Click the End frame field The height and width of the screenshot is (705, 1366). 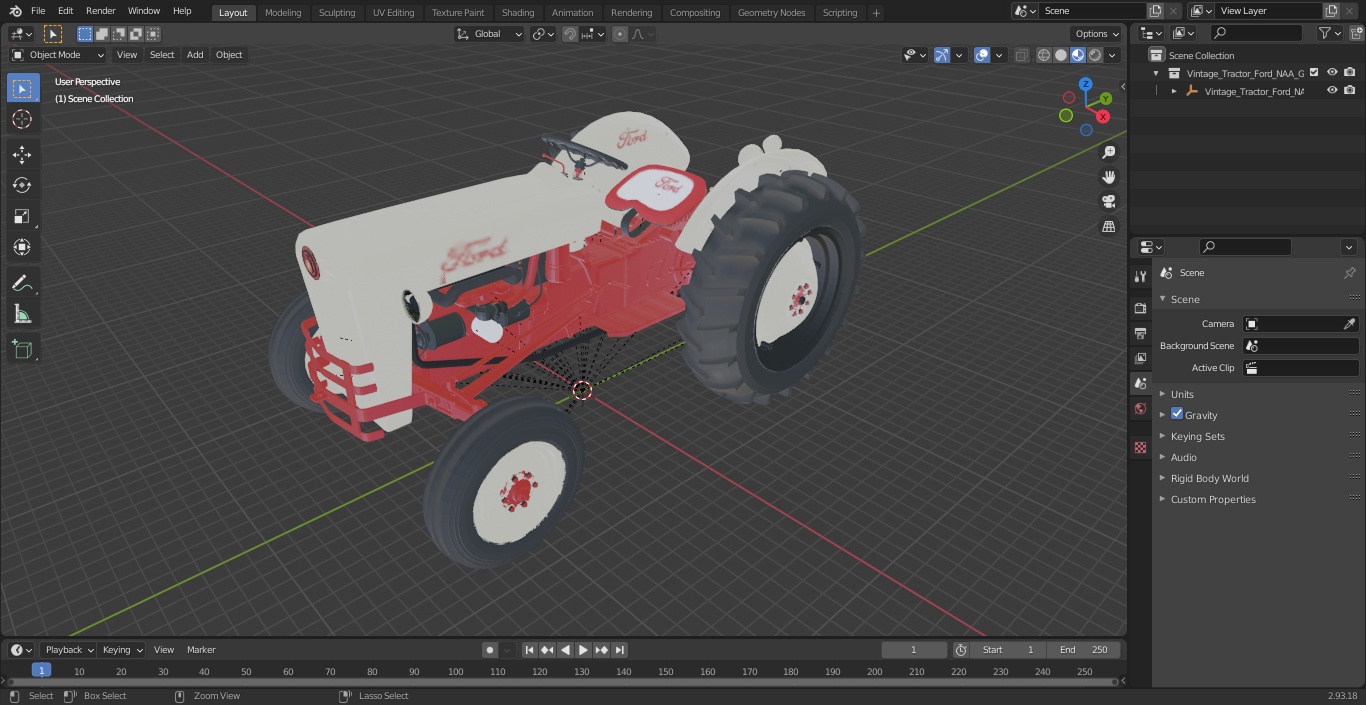click(x=1085, y=650)
